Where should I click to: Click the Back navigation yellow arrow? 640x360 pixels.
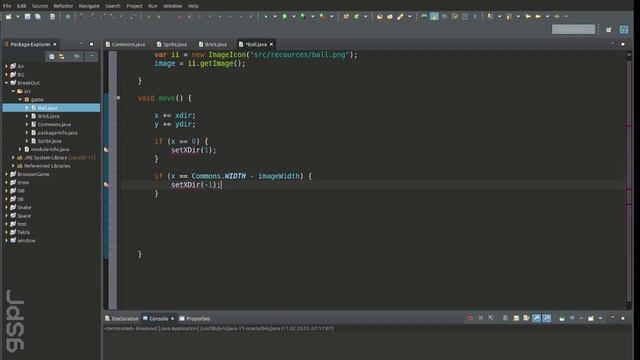click(538, 17)
